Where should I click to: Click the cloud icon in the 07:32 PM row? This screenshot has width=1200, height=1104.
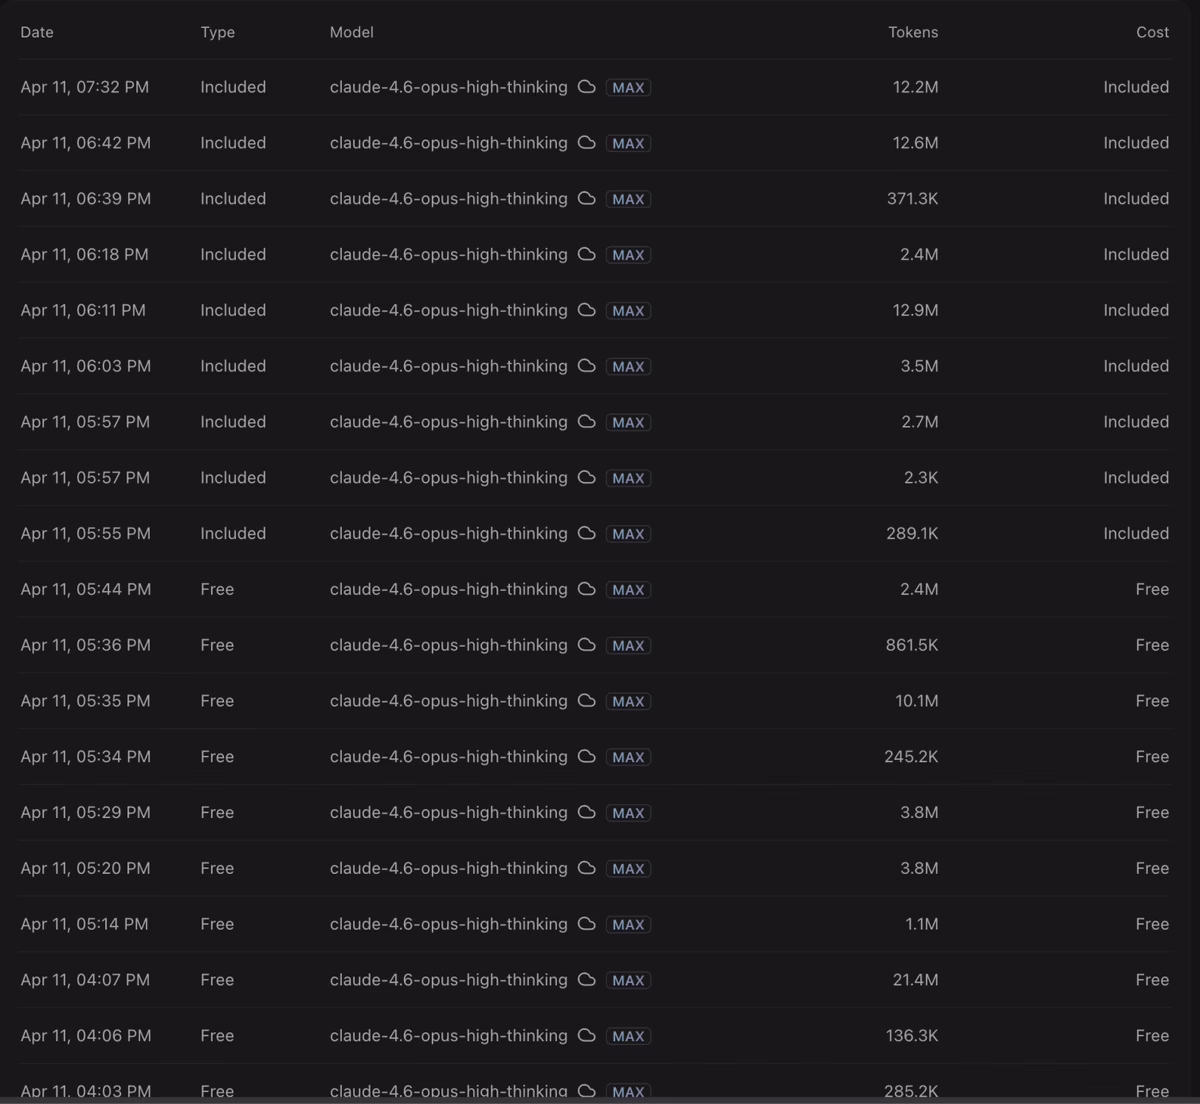coord(587,87)
